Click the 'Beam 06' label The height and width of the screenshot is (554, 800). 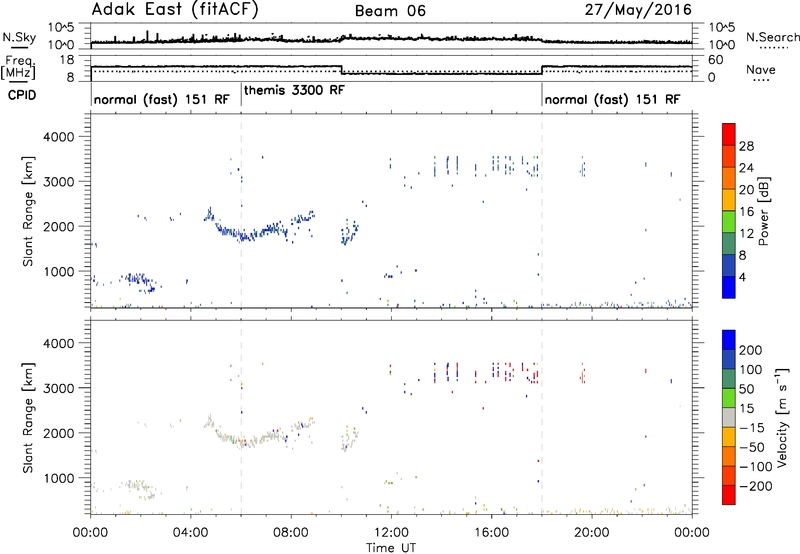pyautogui.click(x=390, y=11)
